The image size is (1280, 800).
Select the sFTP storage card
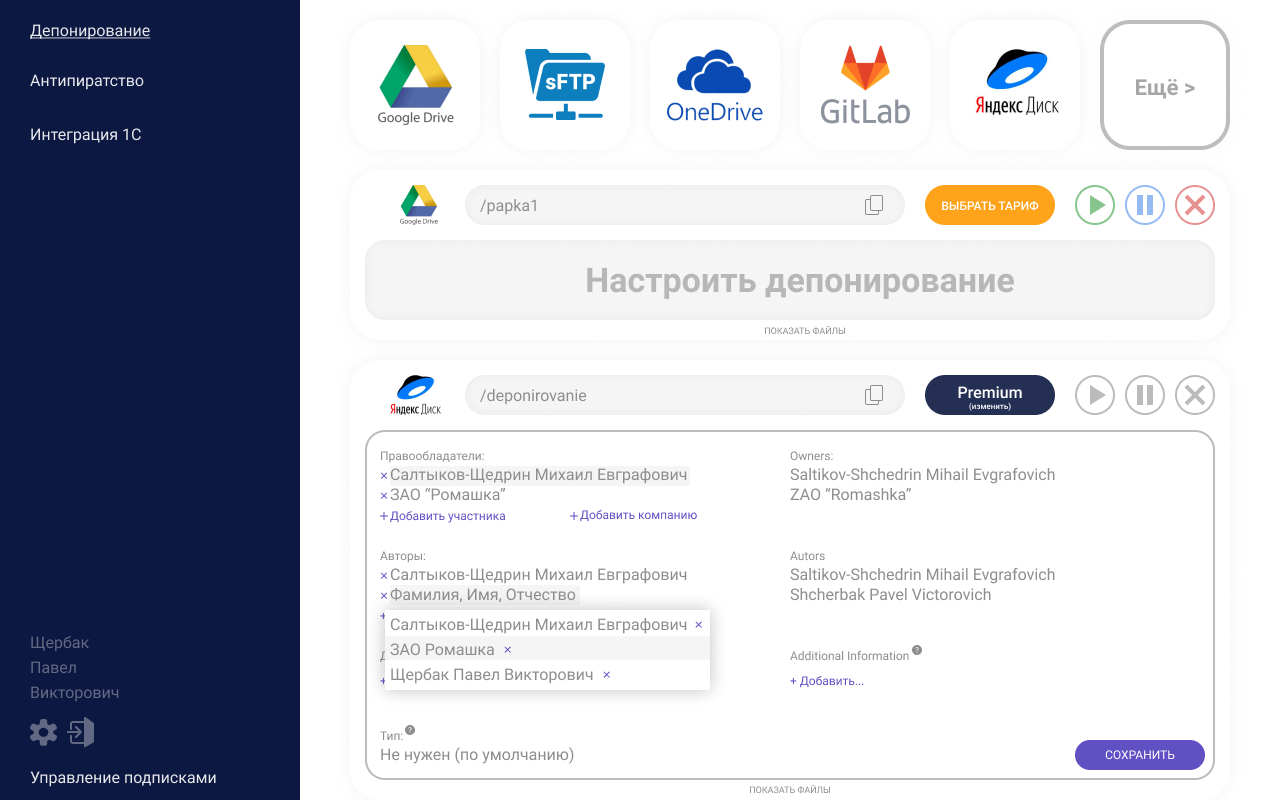[565, 85]
